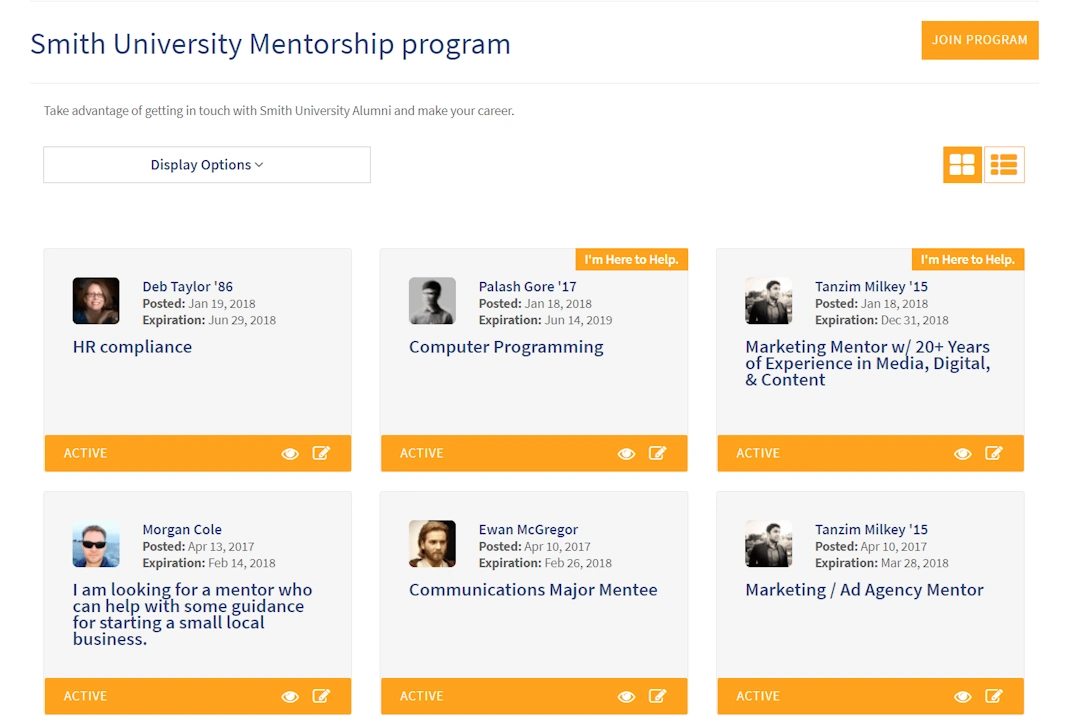Viewport: 1080px width, 725px height.
Task: Click the JOIN PROGRAM button
Action: [x=979, y=40]
